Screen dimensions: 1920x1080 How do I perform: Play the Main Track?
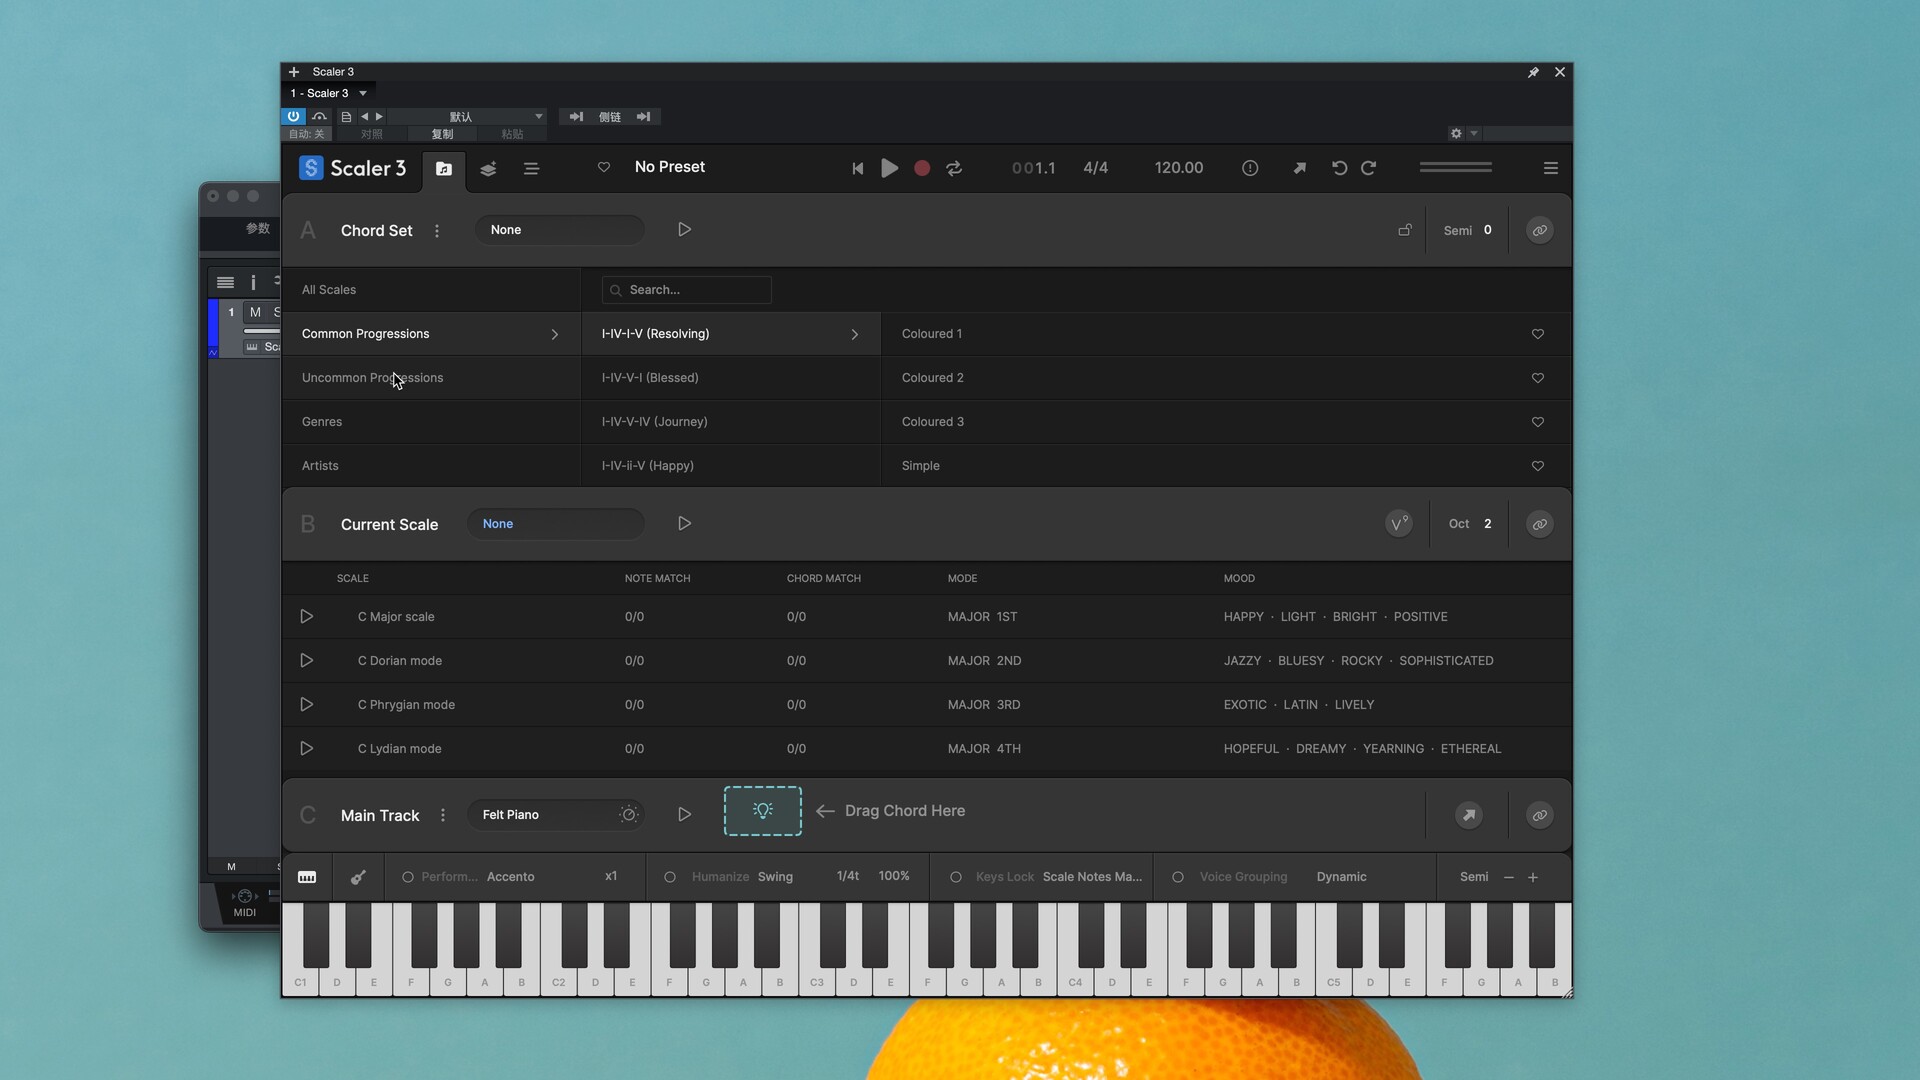(684, 815)
